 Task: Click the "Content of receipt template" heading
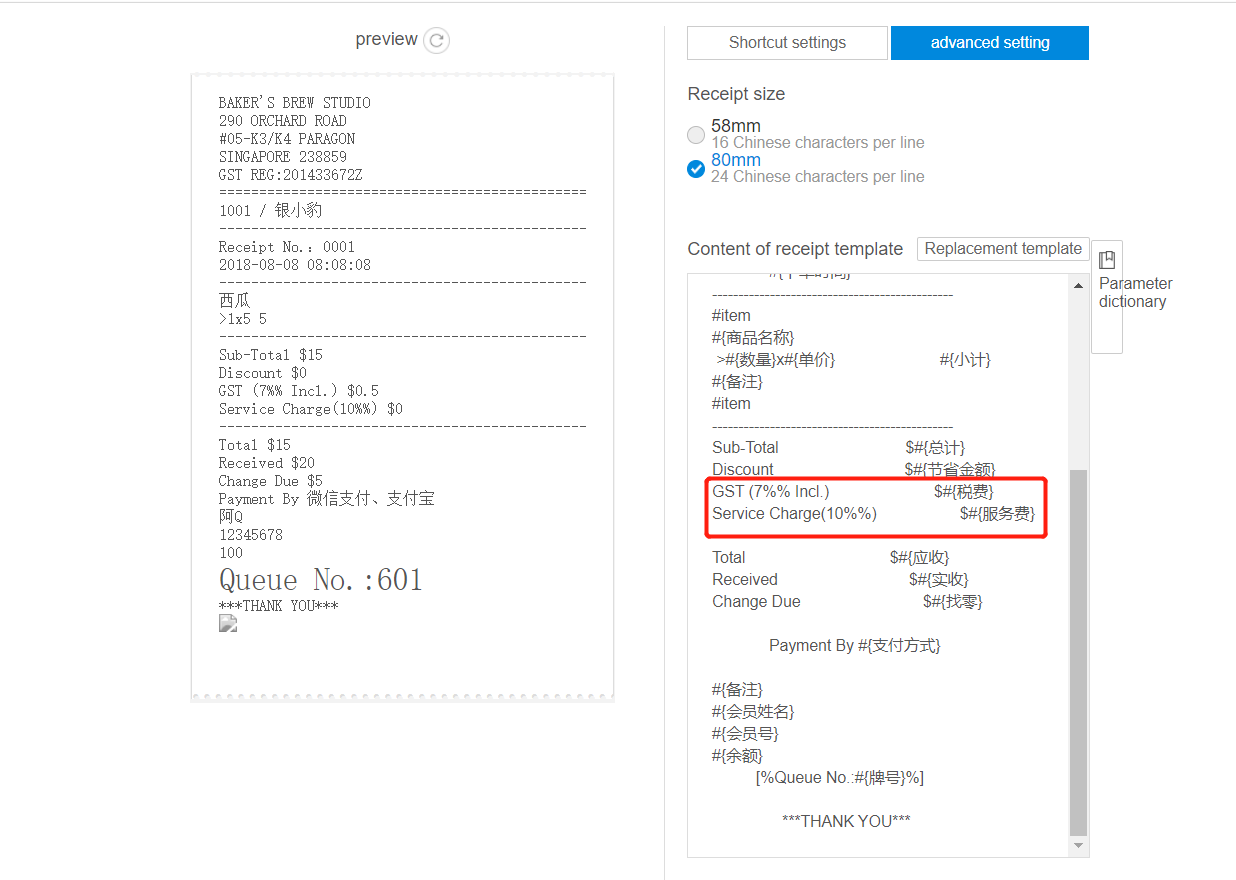coord(795,249)
